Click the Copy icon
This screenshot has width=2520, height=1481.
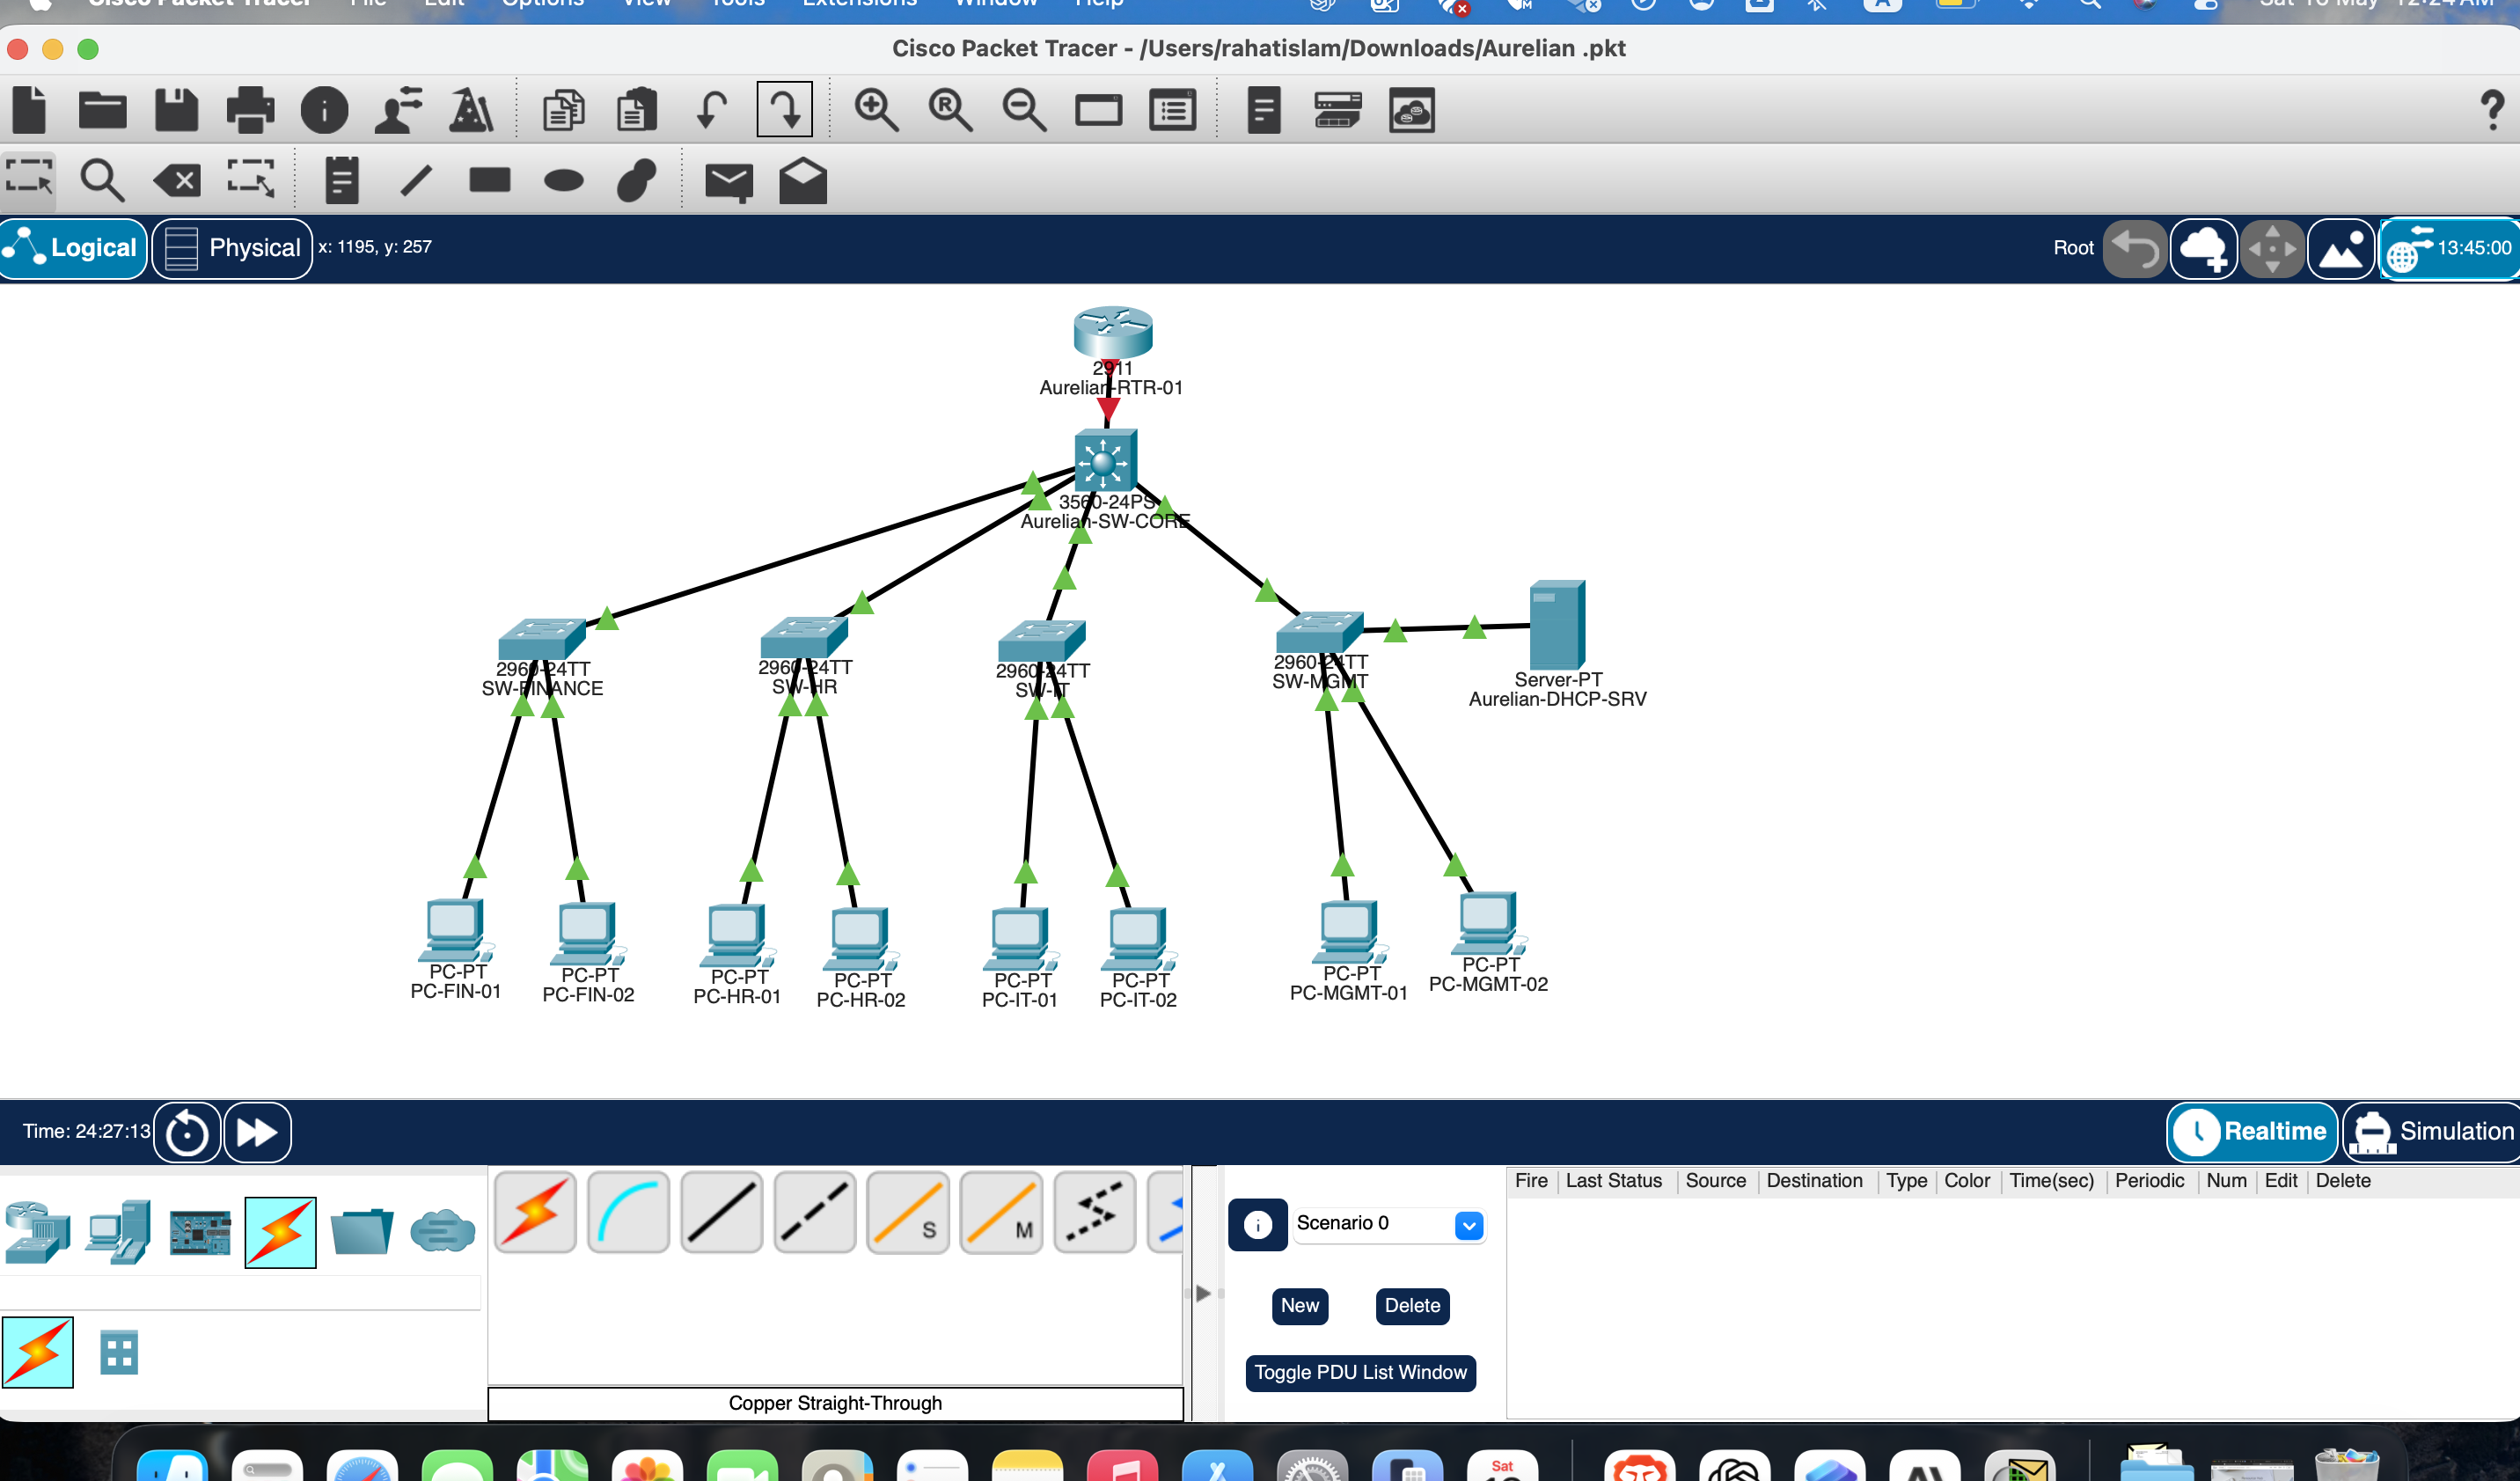pyautogui.click(x=563, y=110)
